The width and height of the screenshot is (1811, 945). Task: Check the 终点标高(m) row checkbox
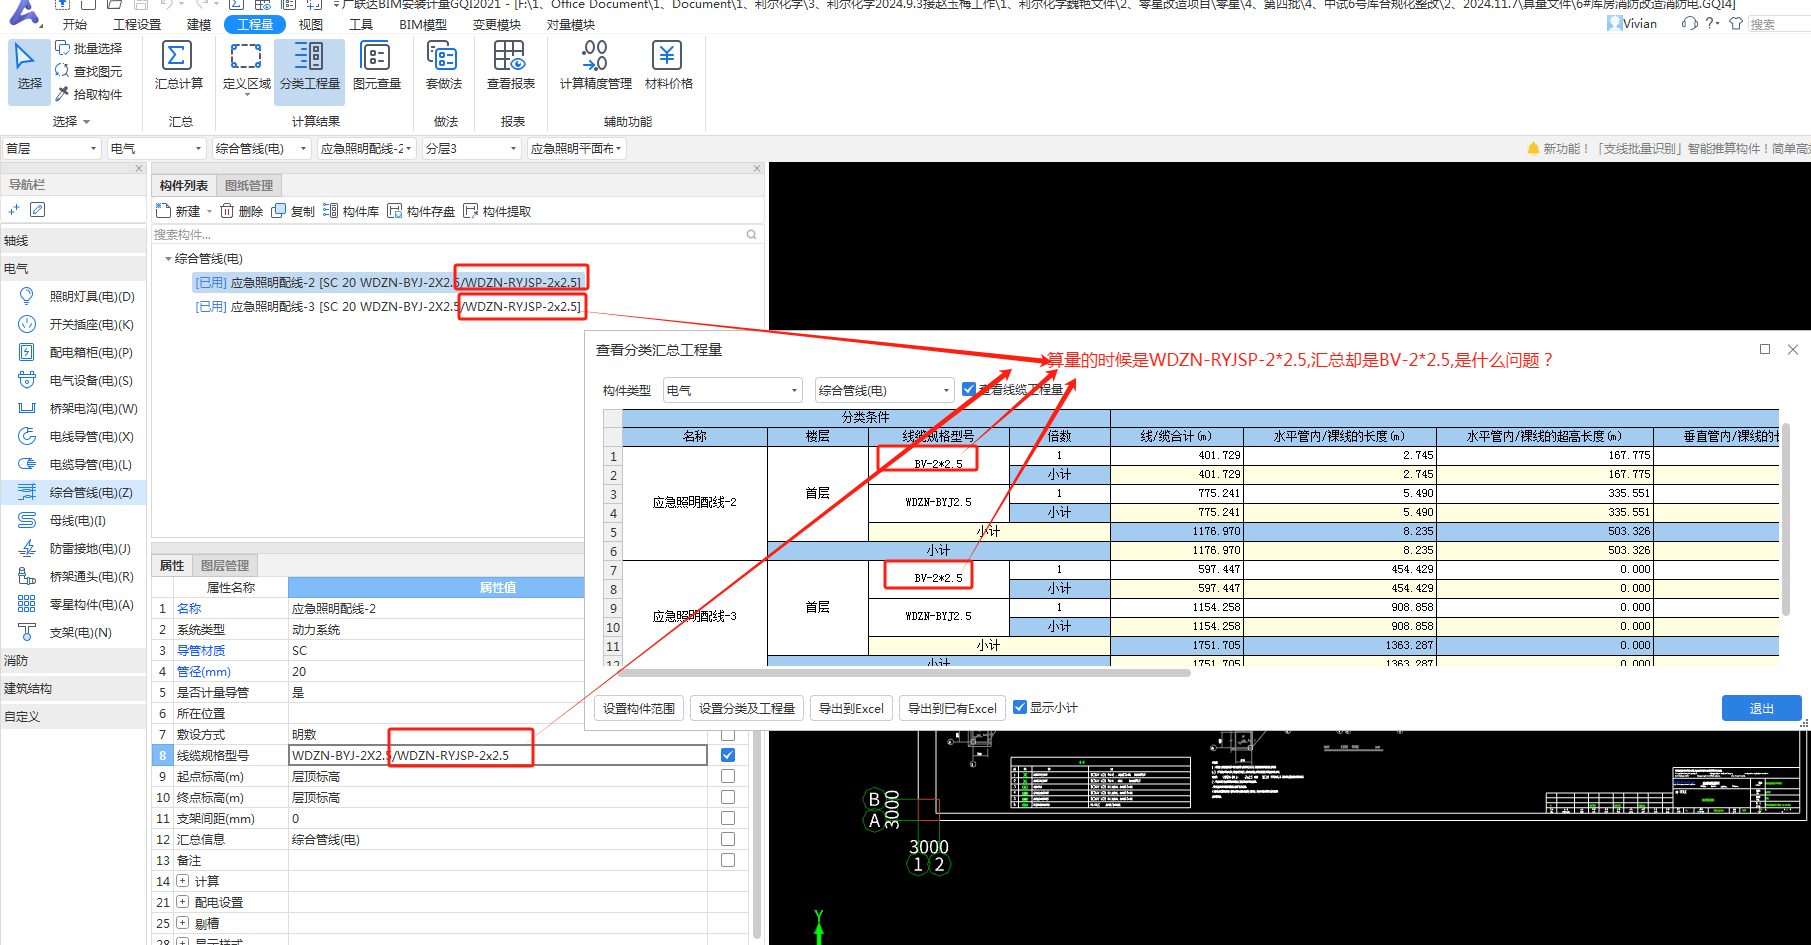coord(728,797)
